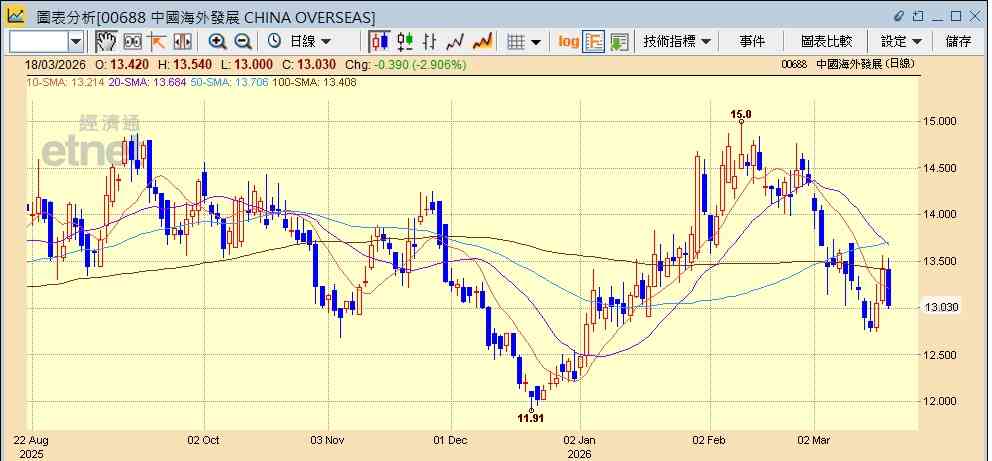Select the orange arrow pointer tool
Screen dimensions: 992x461
pyautogui.click(x=156, y=42)
